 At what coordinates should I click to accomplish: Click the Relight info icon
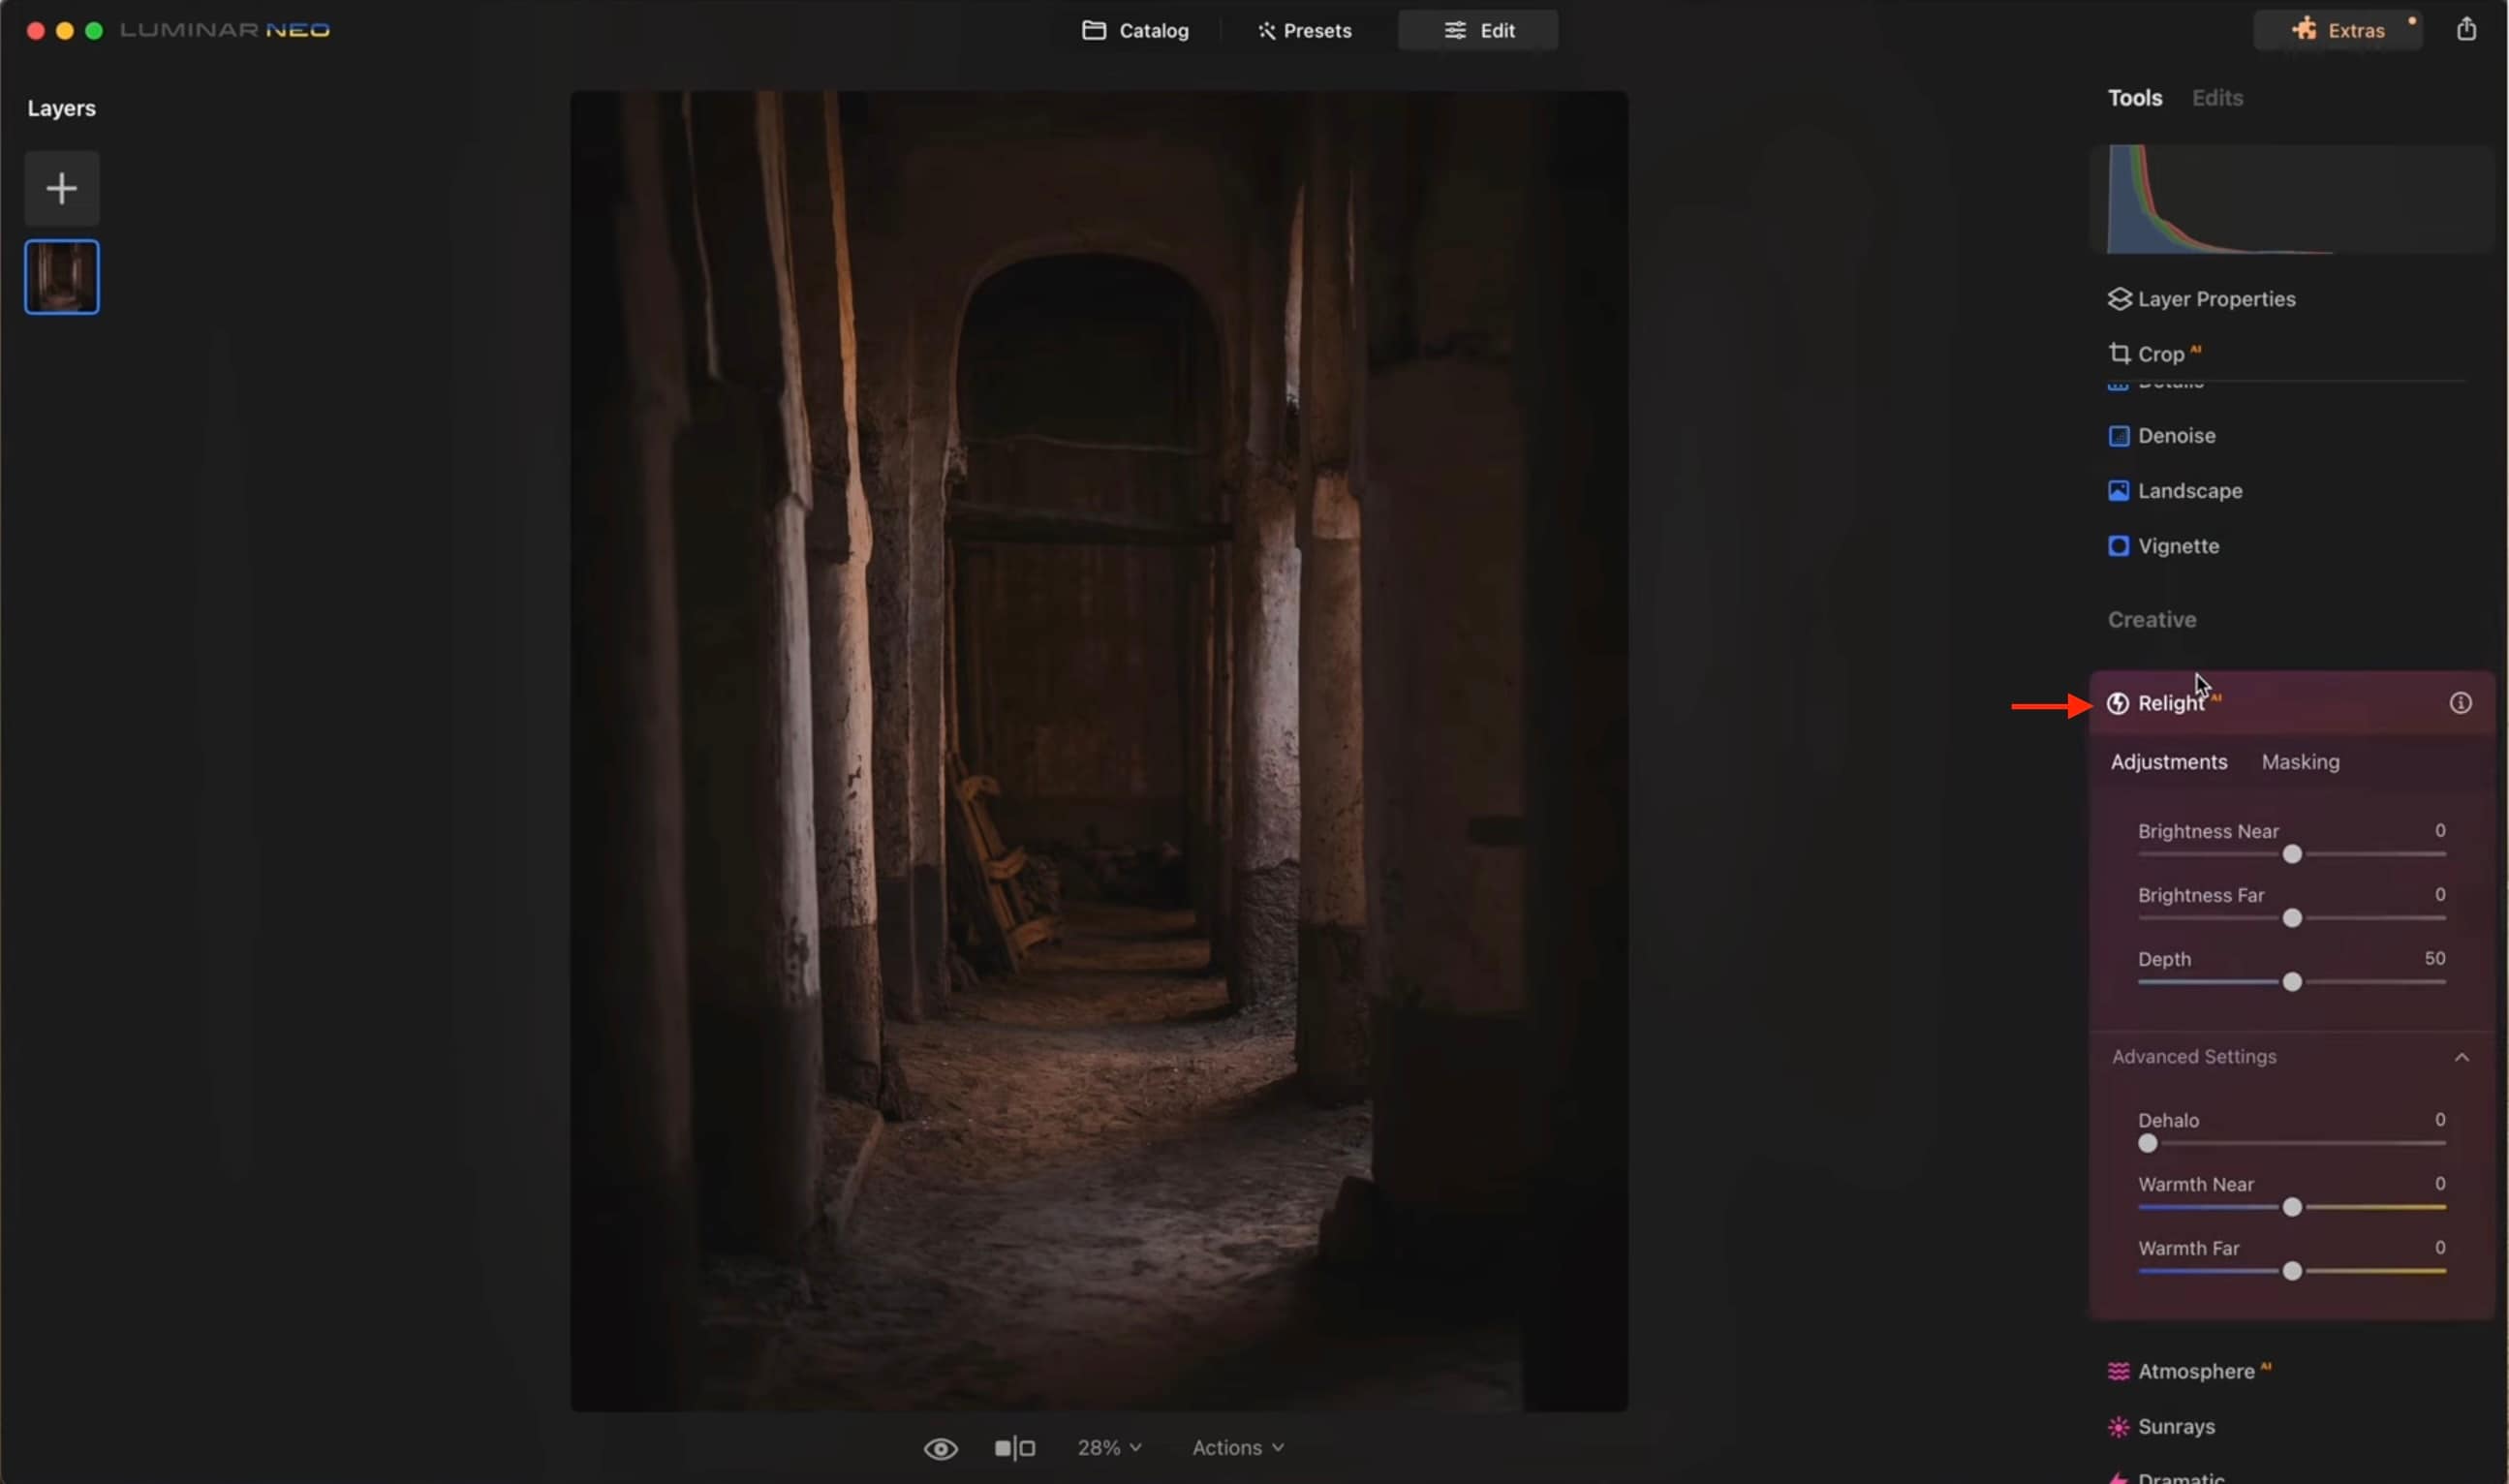click(2460, 702)
